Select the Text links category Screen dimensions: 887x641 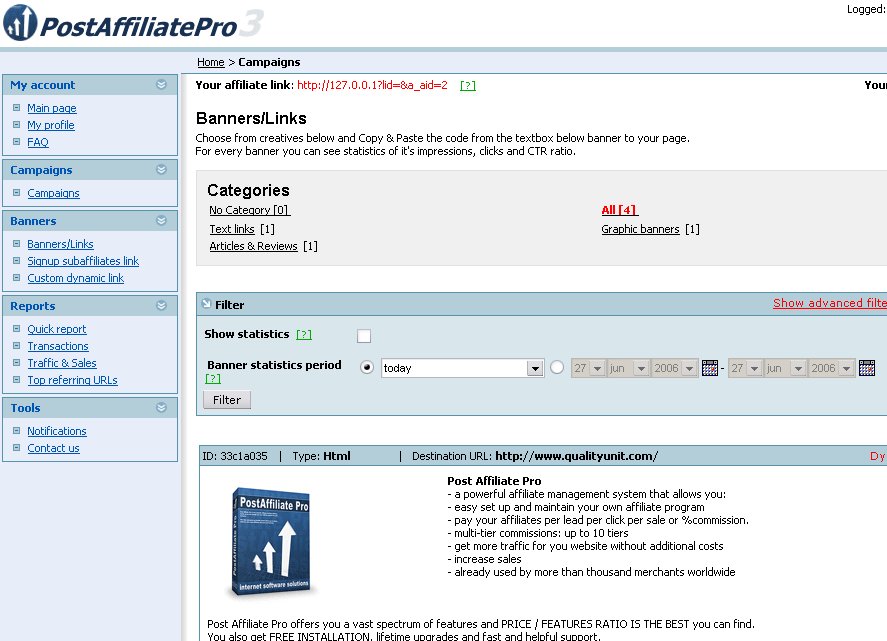[232, 229]
